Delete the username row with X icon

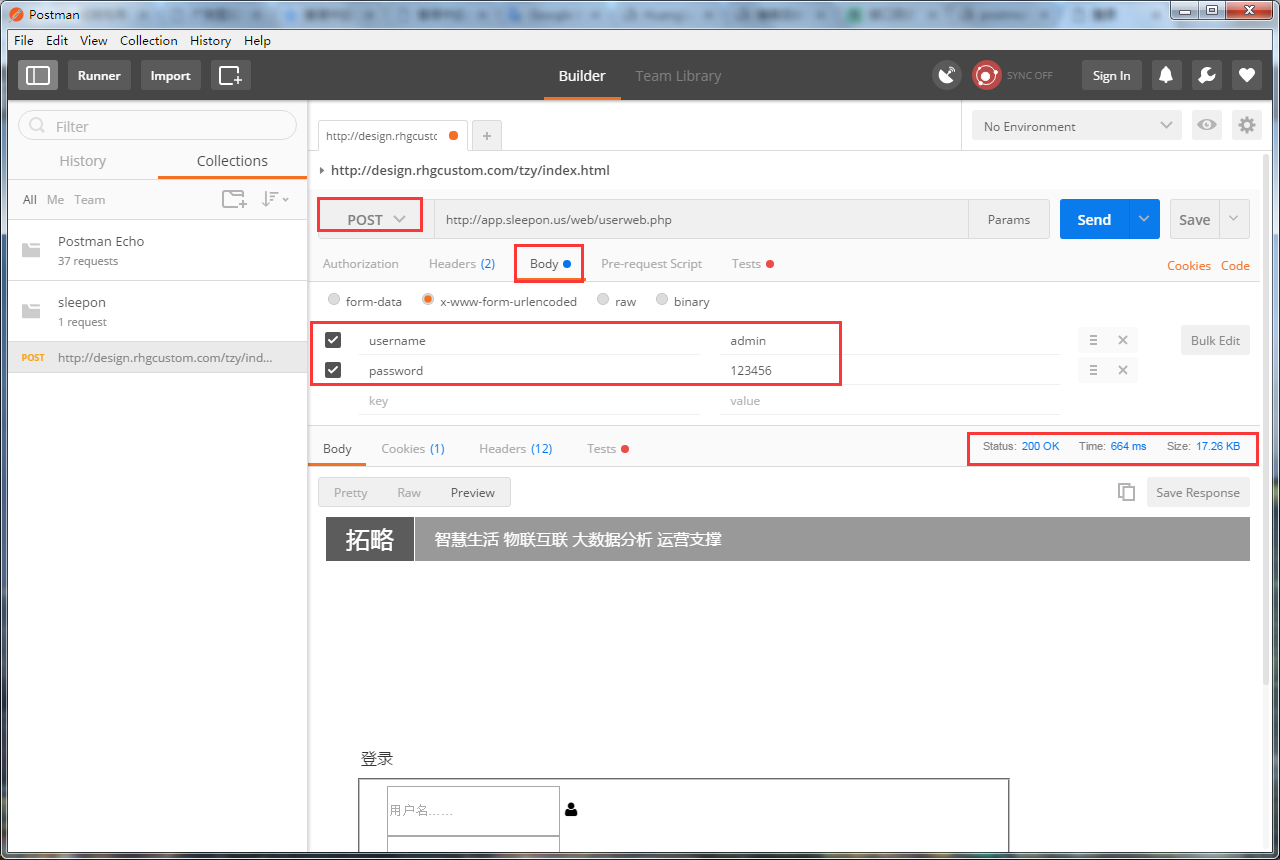coord(1123,340)
